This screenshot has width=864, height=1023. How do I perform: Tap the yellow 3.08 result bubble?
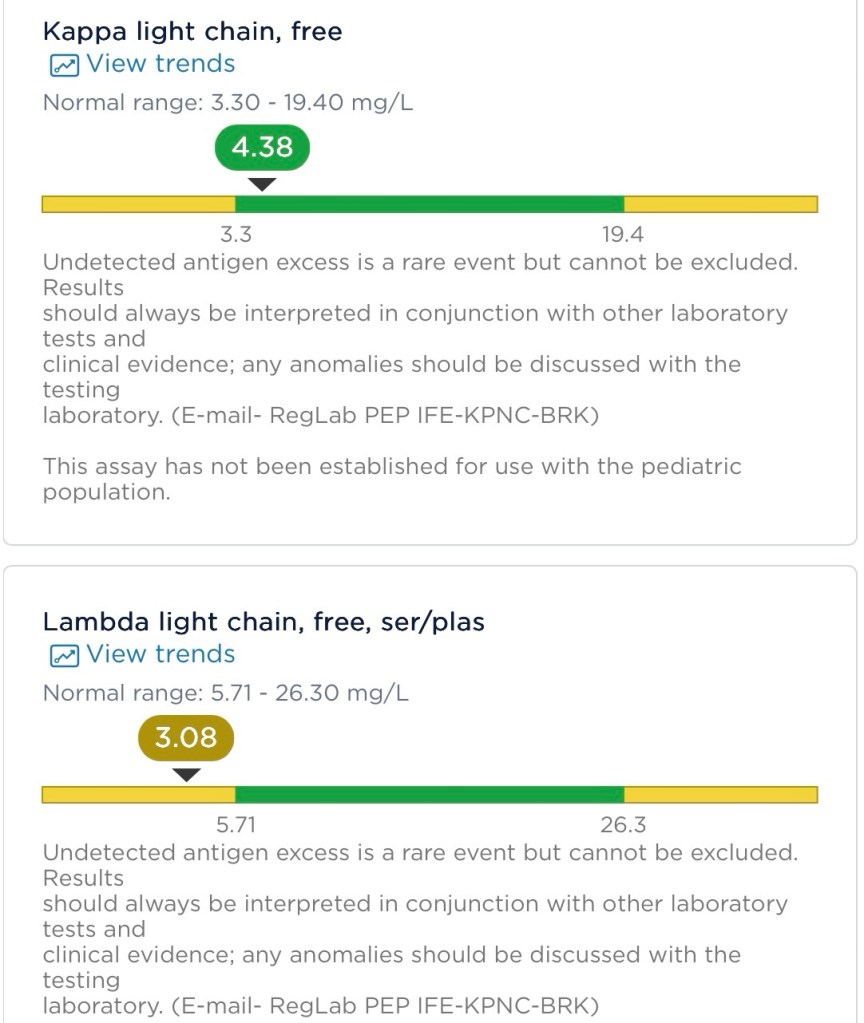click(186, 738)
